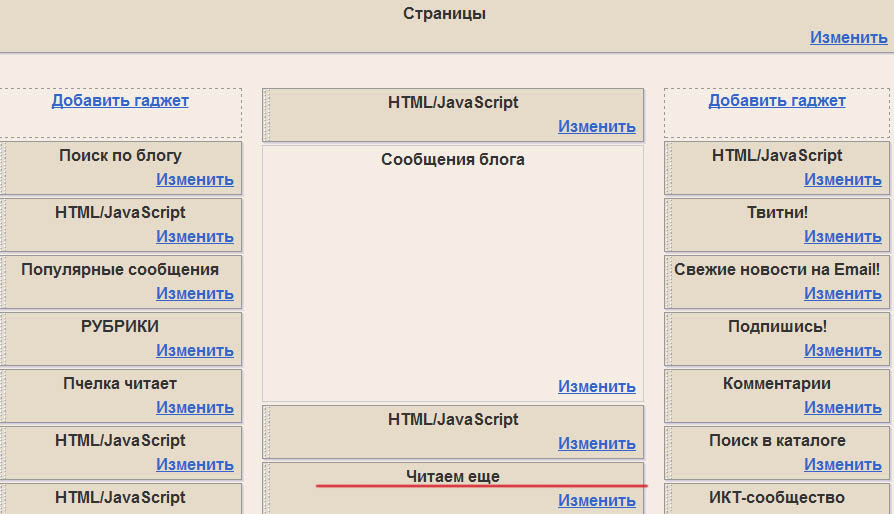Edit the Подпишись! gadget

click(842, 351)
